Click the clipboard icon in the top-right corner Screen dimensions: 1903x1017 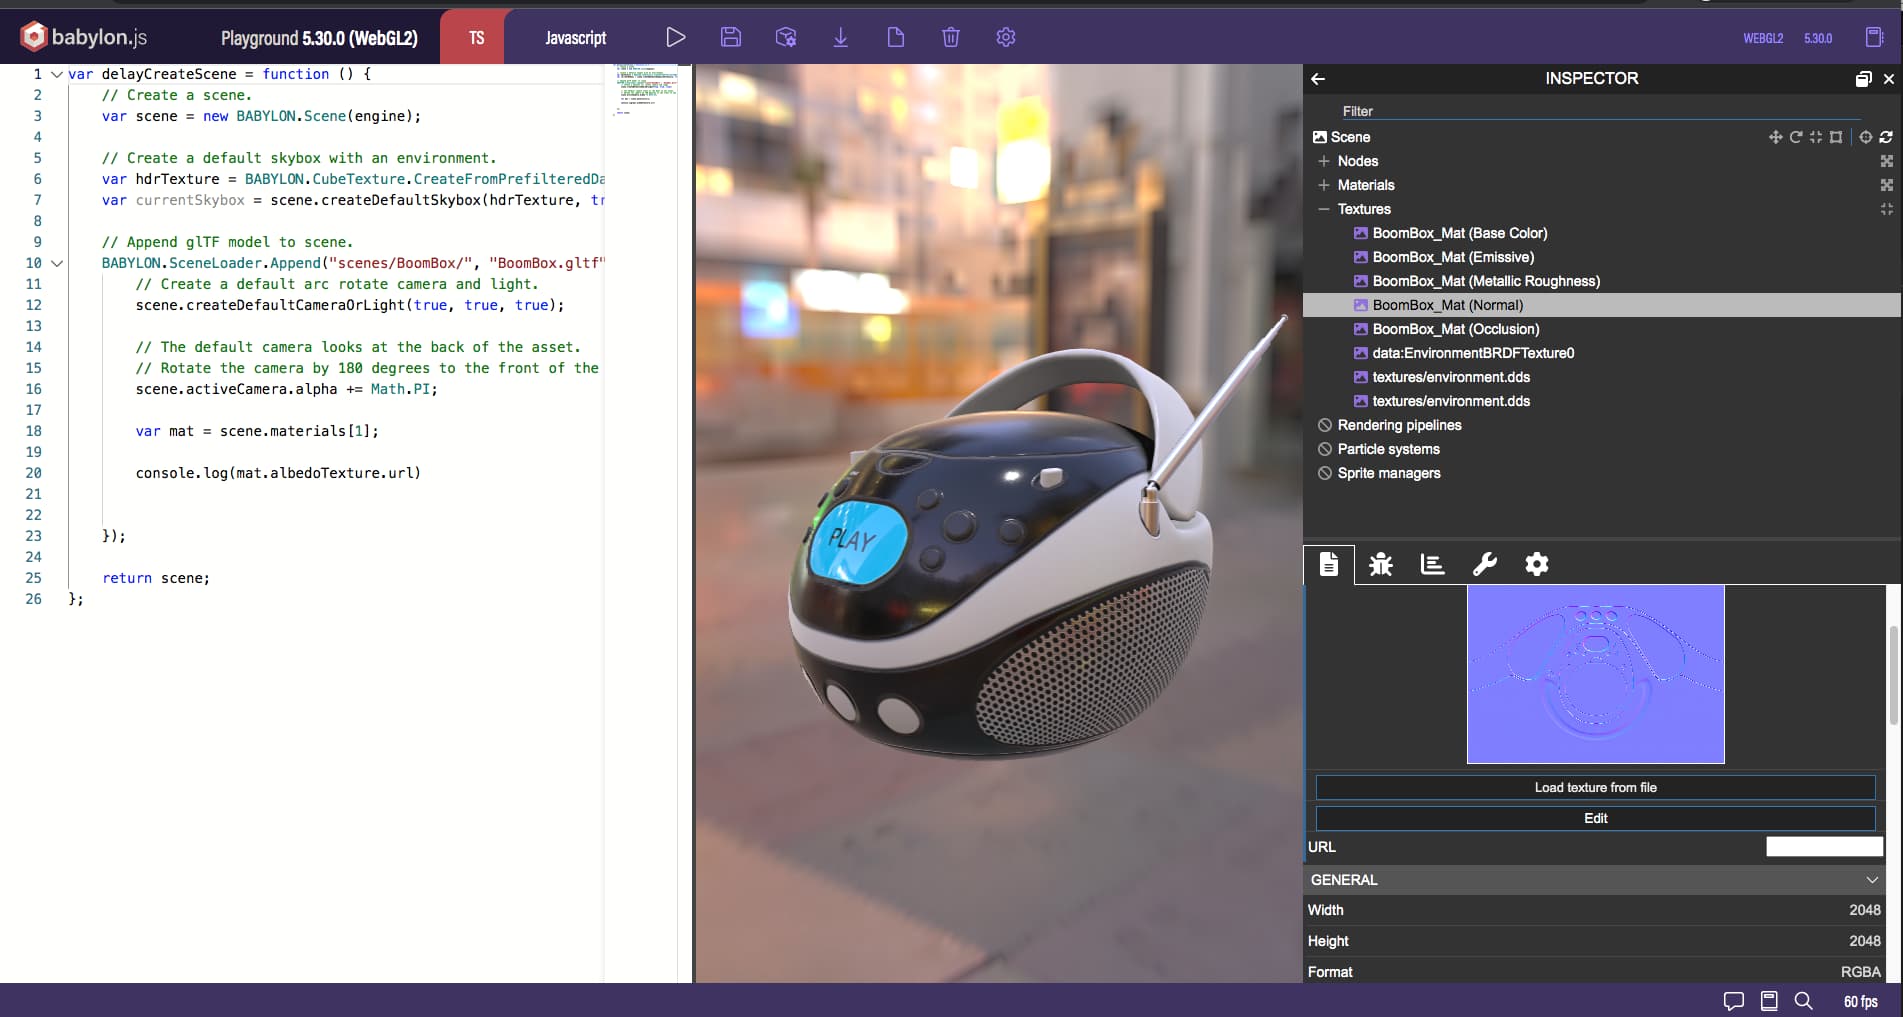[x=1874, y=37]
